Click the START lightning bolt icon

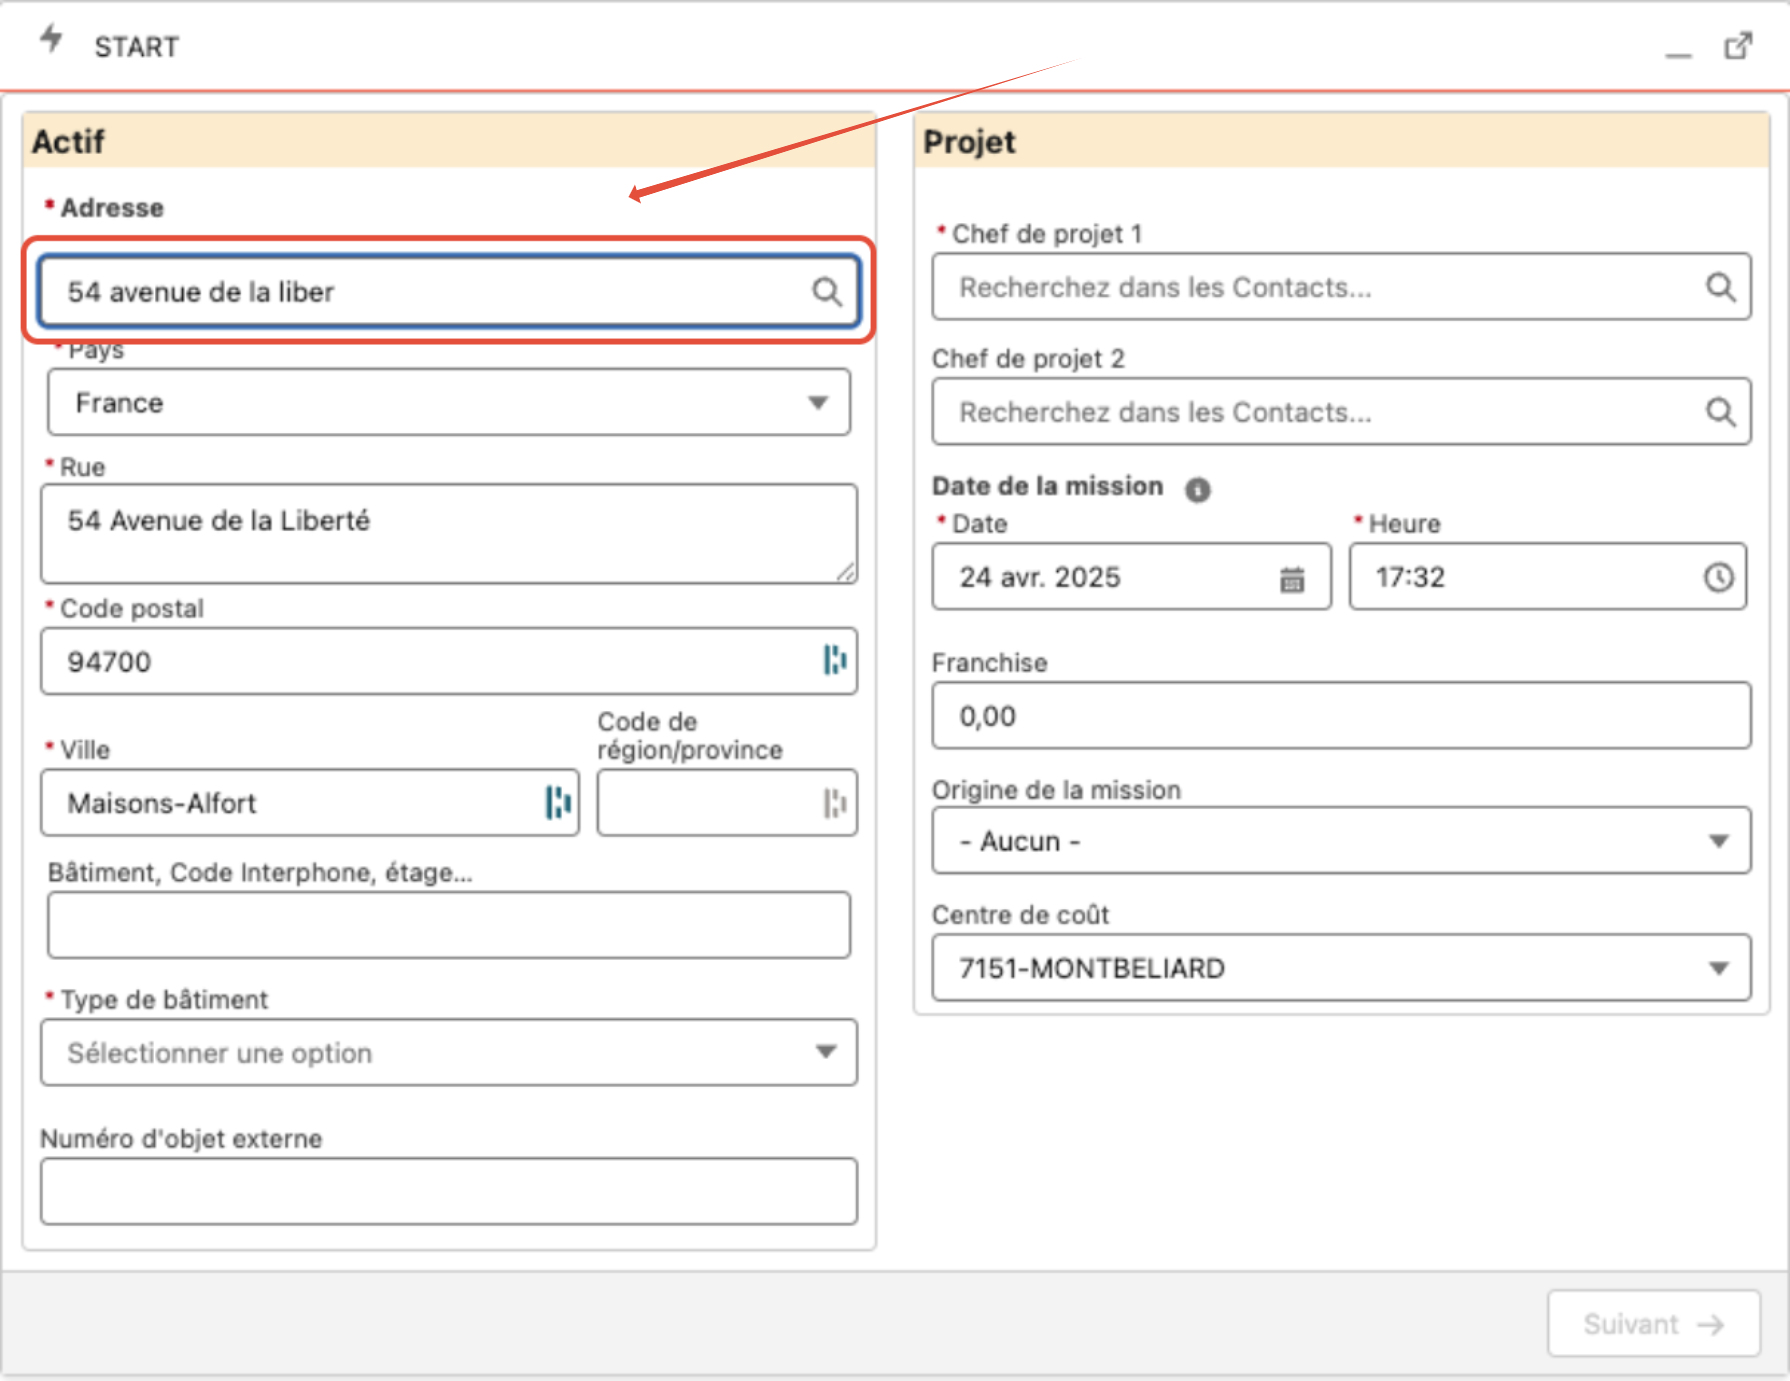(51, 39)
